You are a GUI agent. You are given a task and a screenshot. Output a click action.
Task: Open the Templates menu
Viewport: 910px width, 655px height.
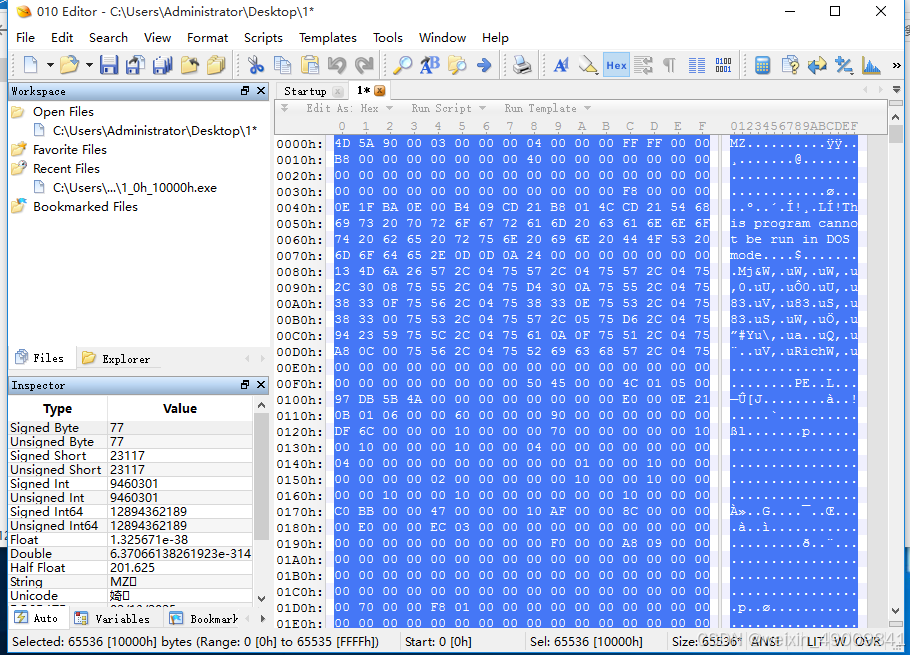[328, 38]
